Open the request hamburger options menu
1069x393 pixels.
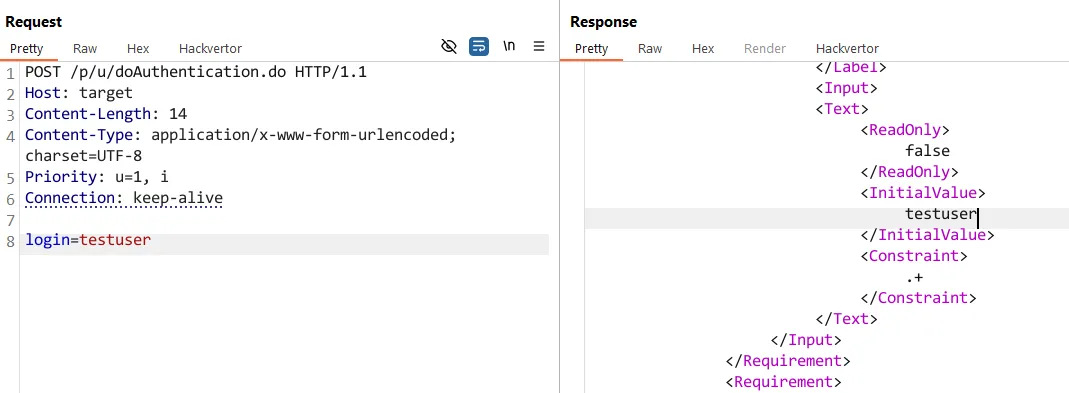pos(539,47)
